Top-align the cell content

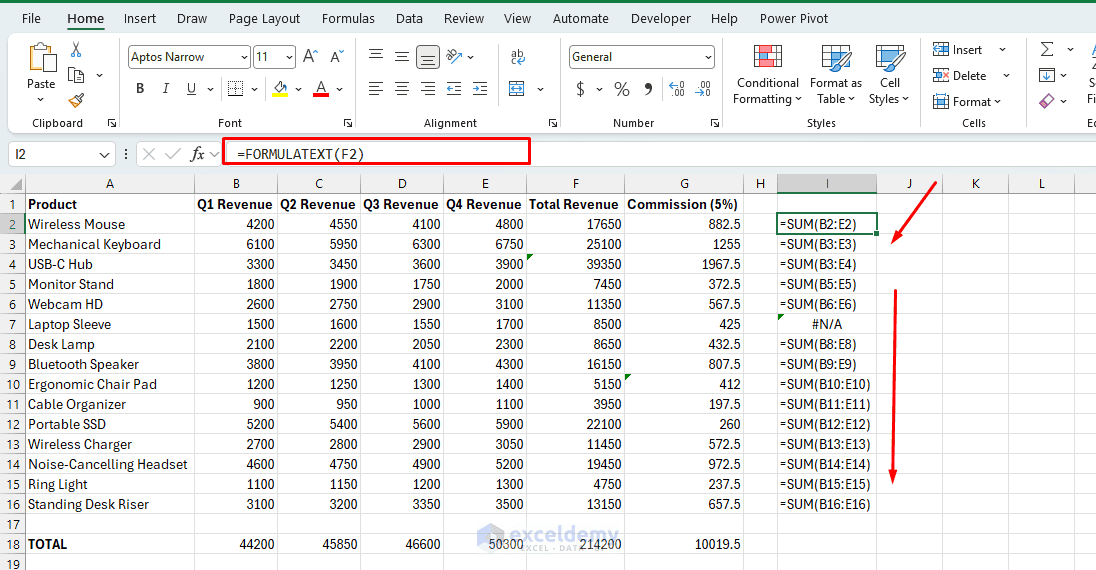coord(376,56)
